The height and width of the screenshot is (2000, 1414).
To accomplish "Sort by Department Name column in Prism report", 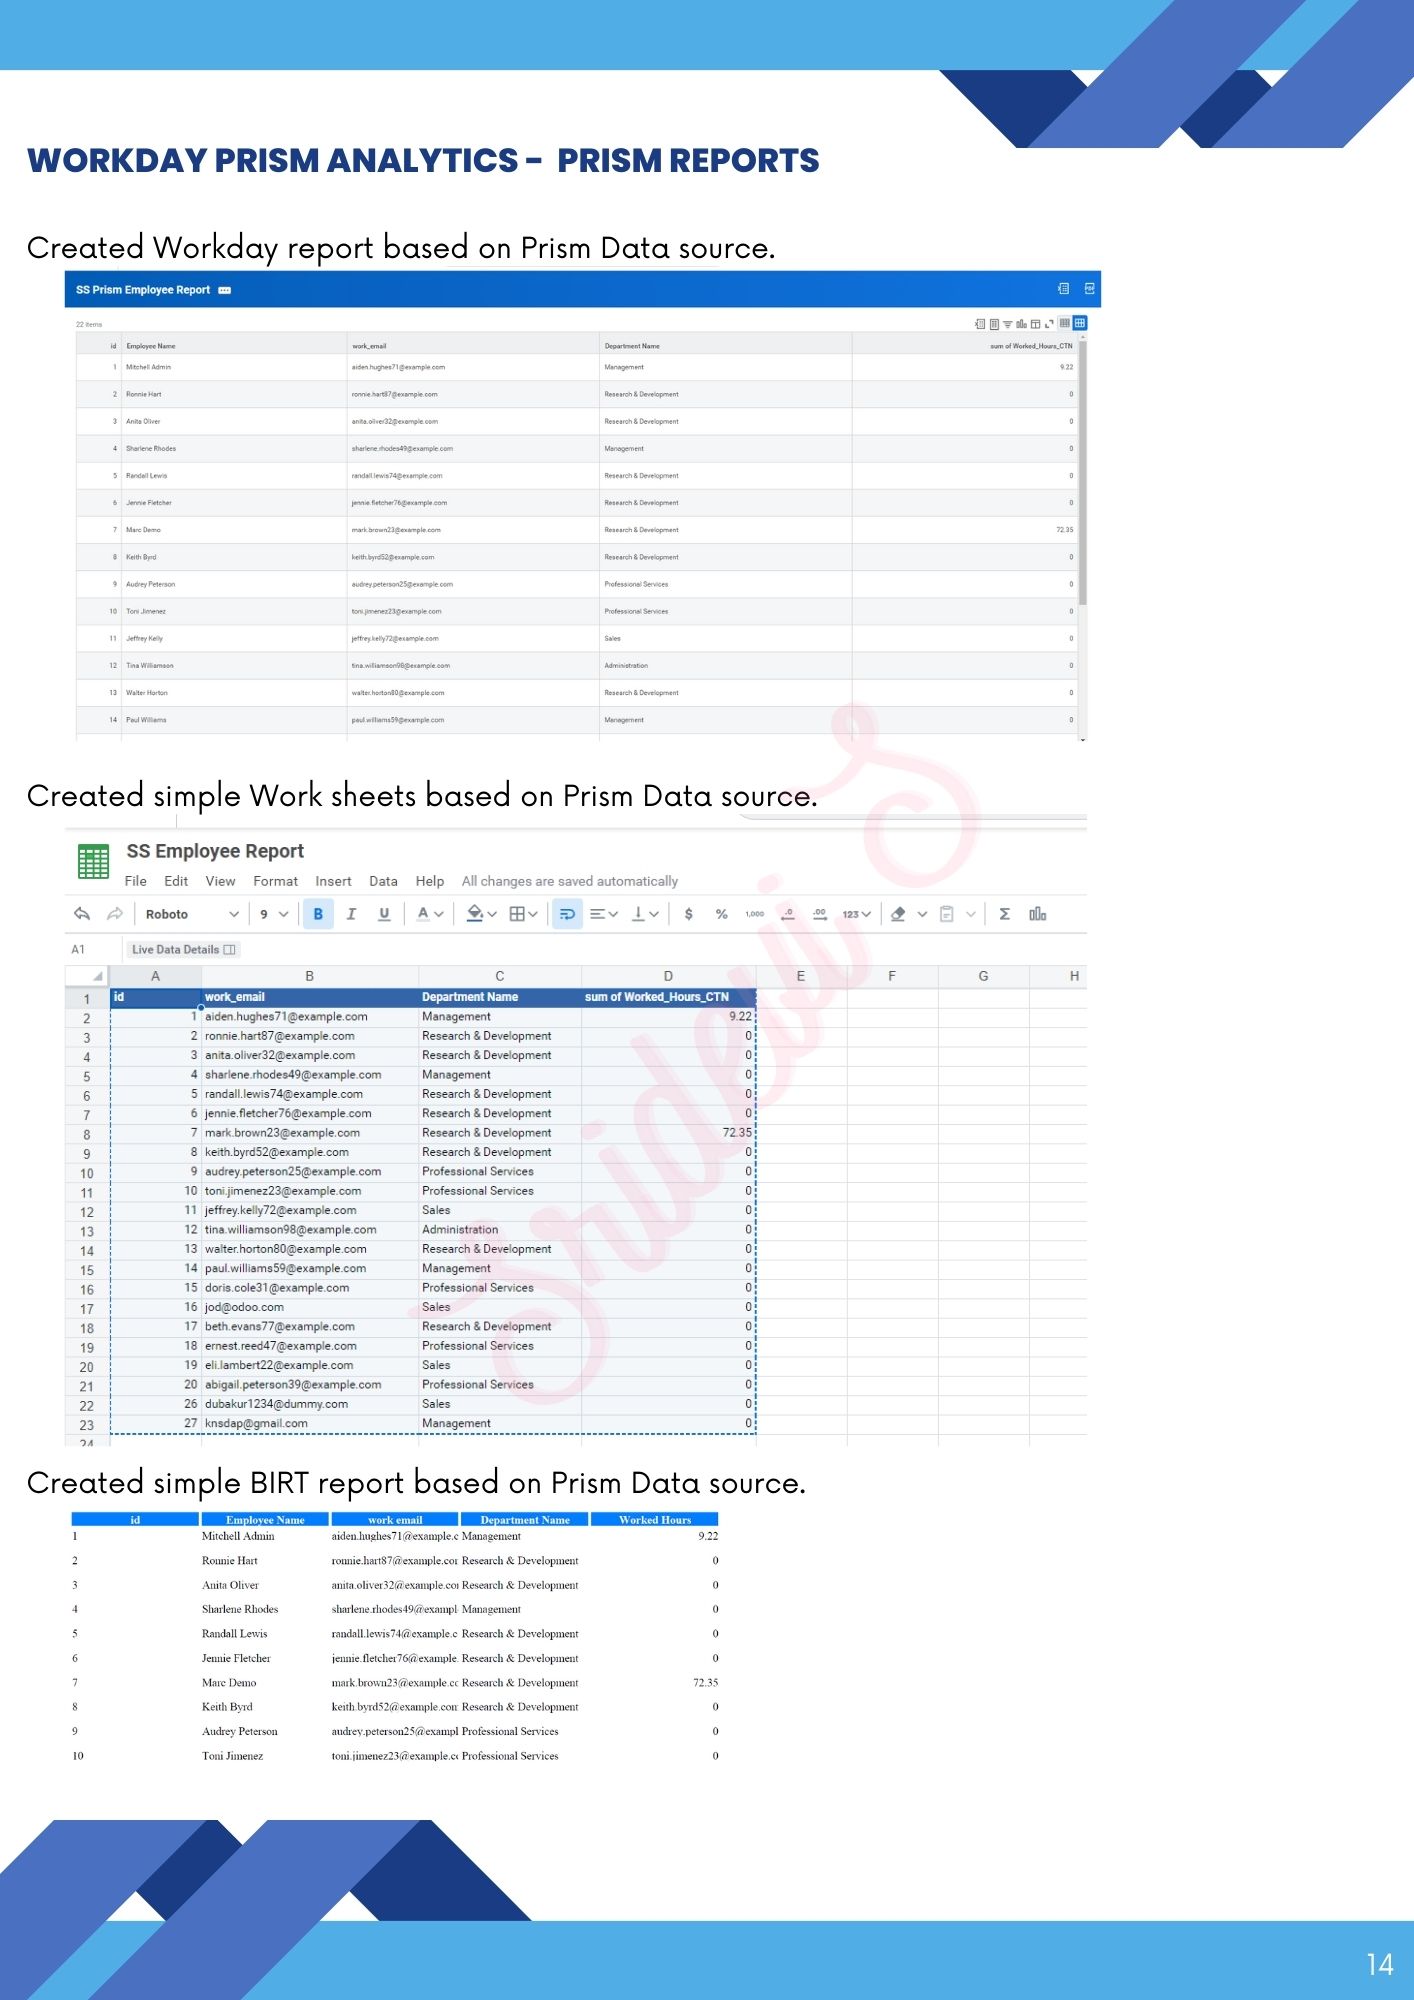I will click(x=725, y=346).
